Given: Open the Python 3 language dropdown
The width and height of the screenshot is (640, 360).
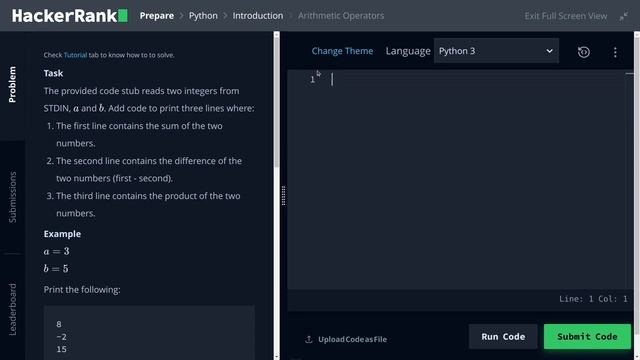Looking at the screenshot, I should pos(496,51).
